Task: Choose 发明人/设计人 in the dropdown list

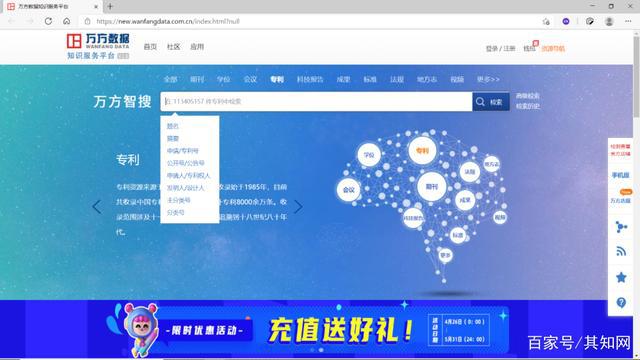Action: click(185, 188)
